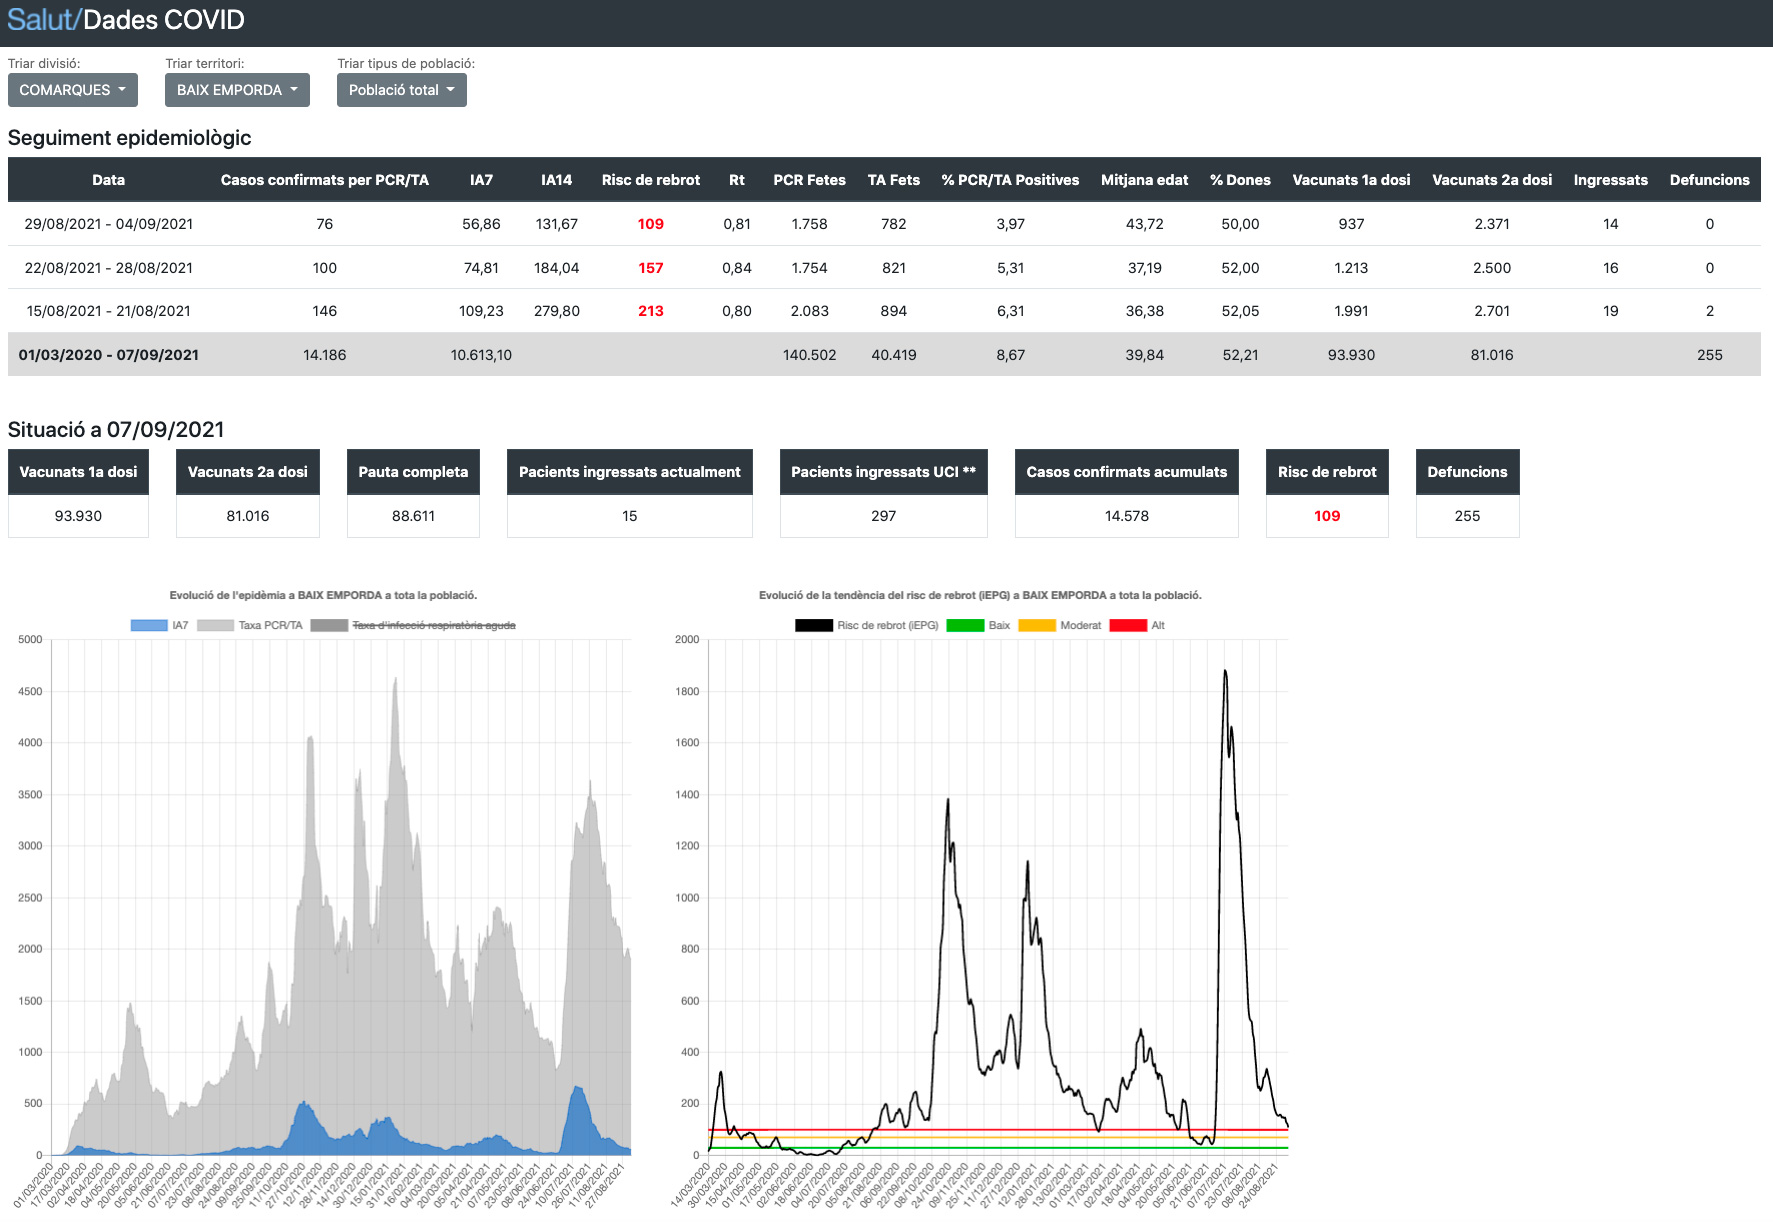This screenshot has width=1773, height=1222.
Task: Click the cumulative cases value 14.186
Action: [325, 355]
